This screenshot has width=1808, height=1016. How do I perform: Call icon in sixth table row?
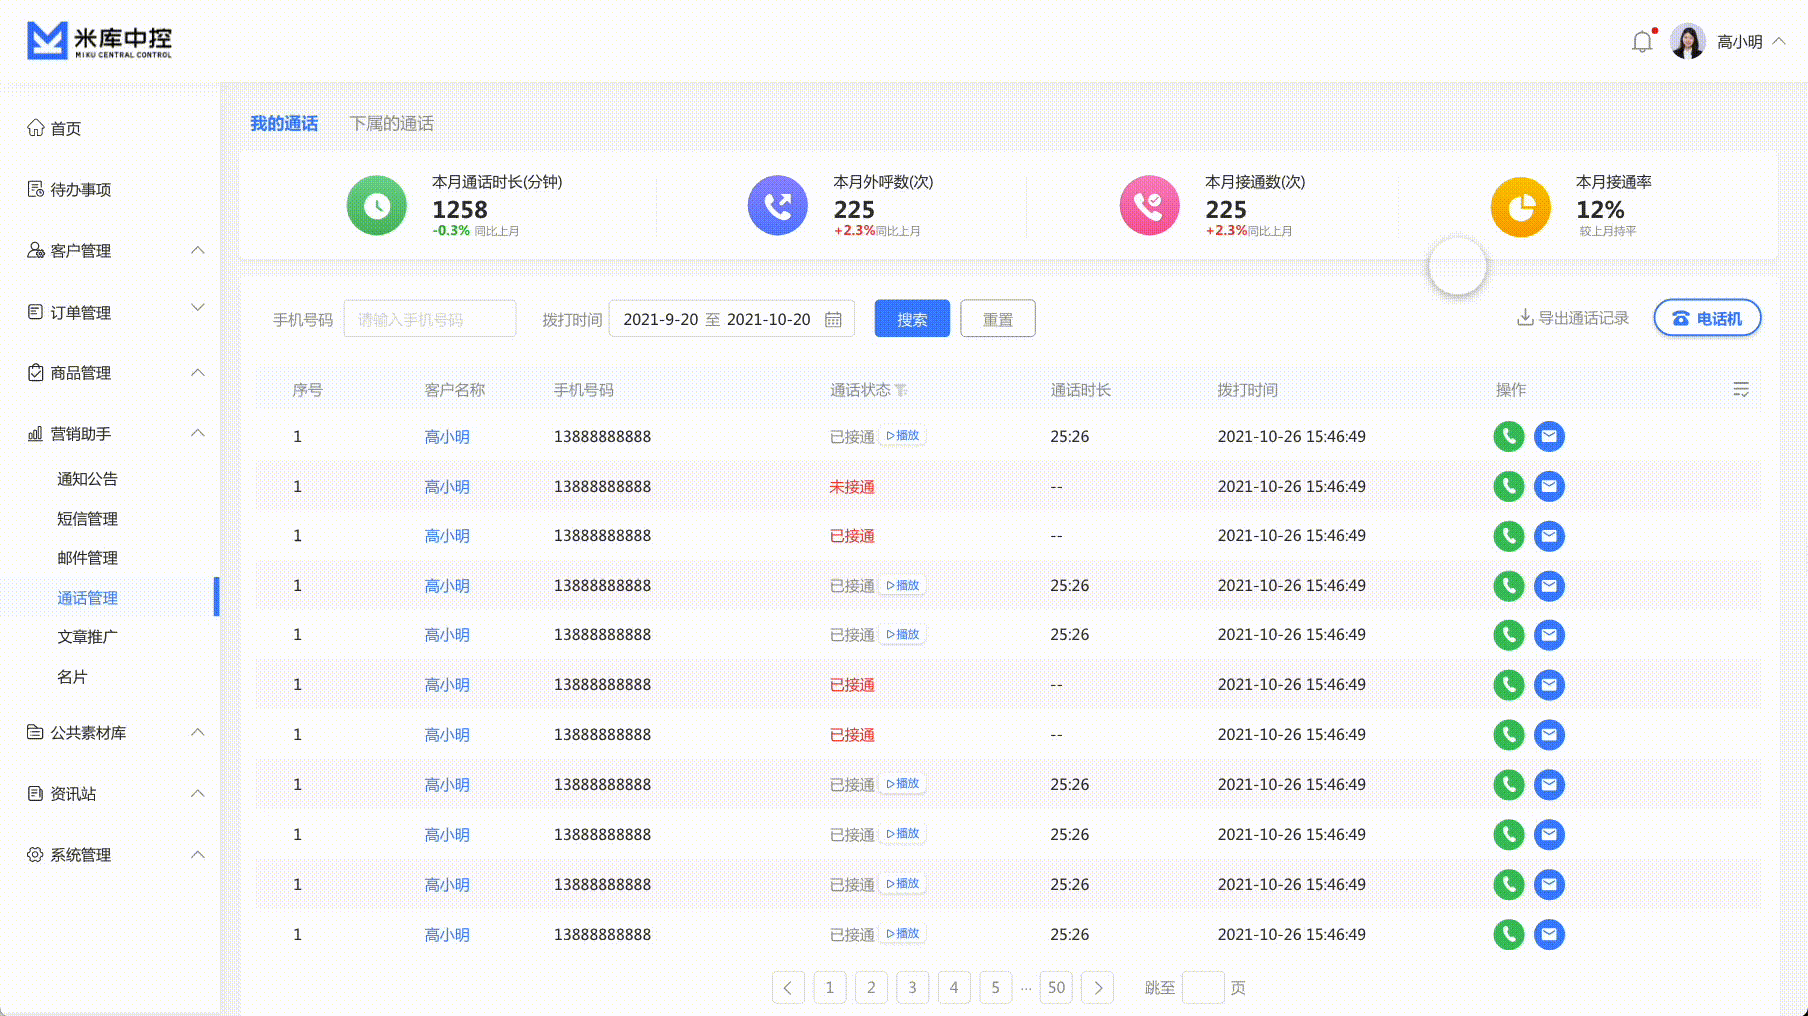[1508, 685]
